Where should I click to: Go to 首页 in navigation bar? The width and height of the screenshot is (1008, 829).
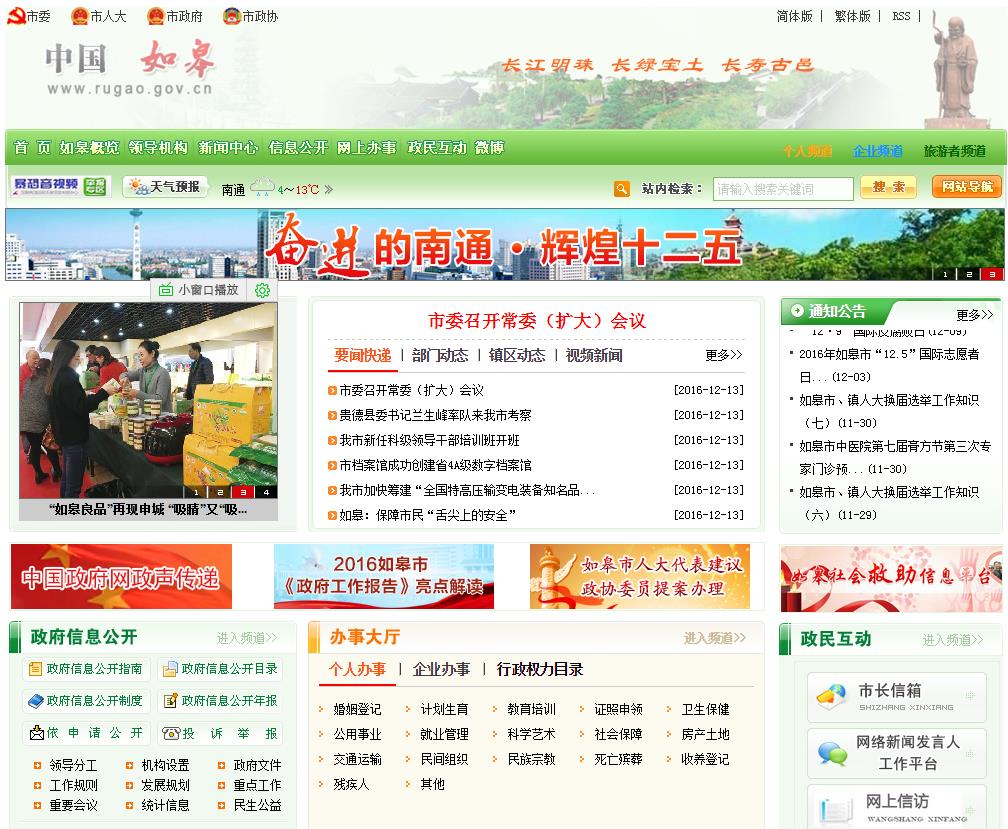coord(32,148)
